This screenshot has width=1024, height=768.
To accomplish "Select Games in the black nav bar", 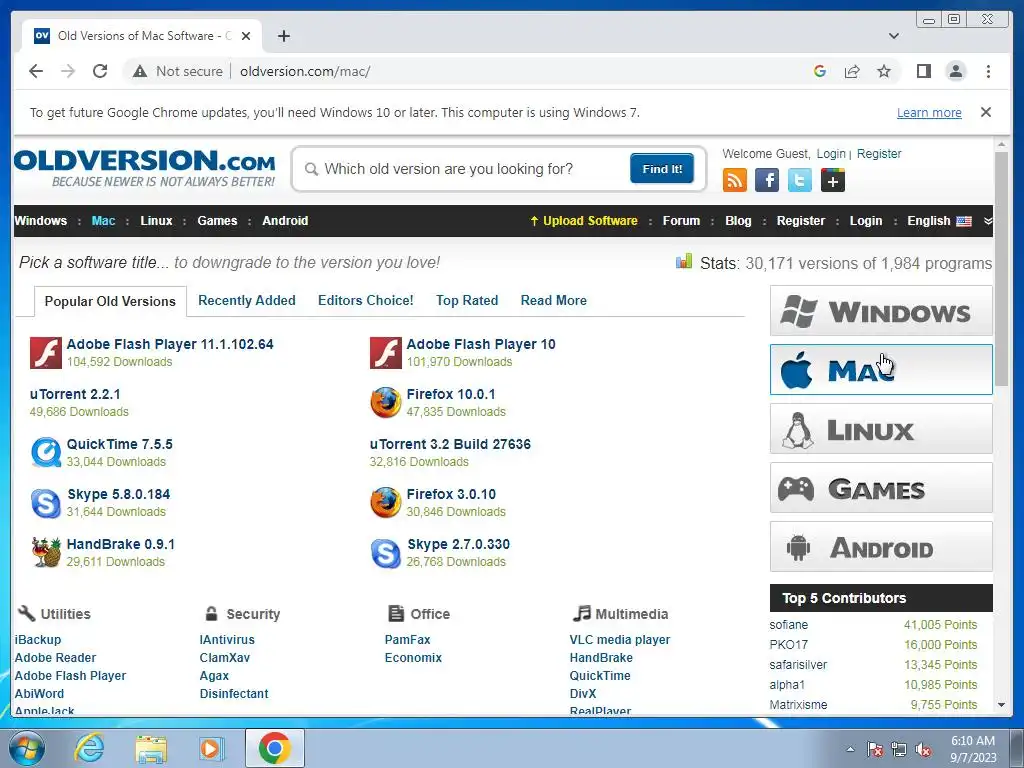I will click(x=217, y=221).
